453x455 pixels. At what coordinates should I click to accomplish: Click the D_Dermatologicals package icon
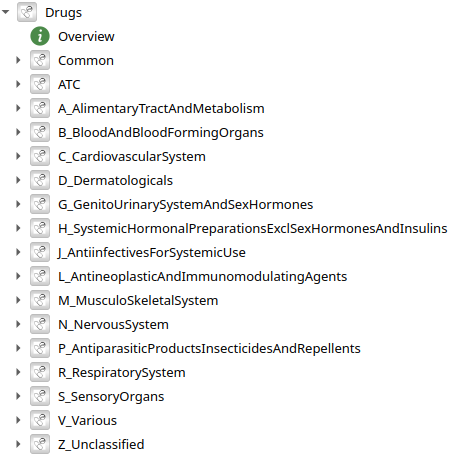[40, 180]
